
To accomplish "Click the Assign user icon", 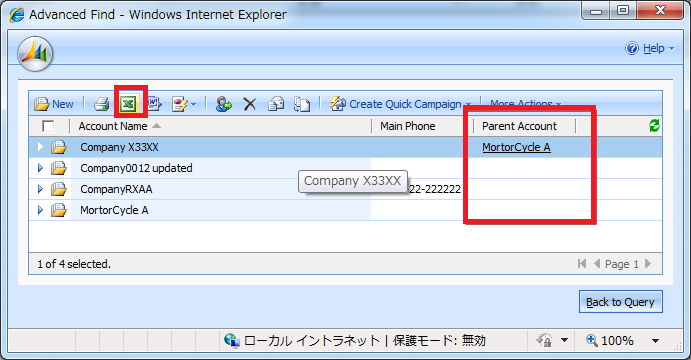I will [223, 104].
